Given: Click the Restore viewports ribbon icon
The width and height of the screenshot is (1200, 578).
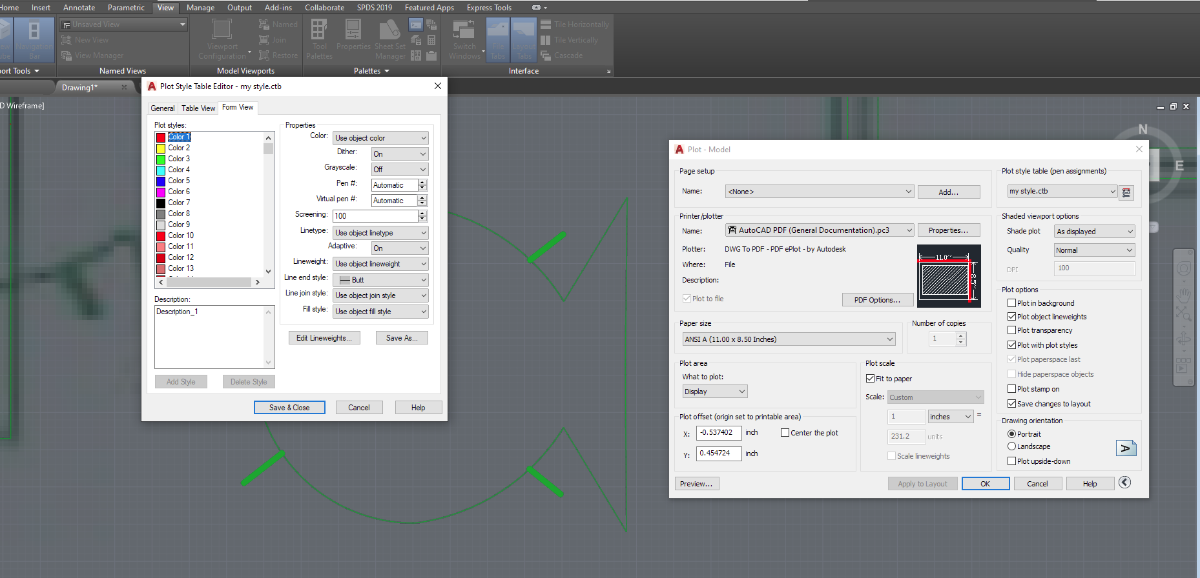Looking at the screenshot, I should [279, 55].
